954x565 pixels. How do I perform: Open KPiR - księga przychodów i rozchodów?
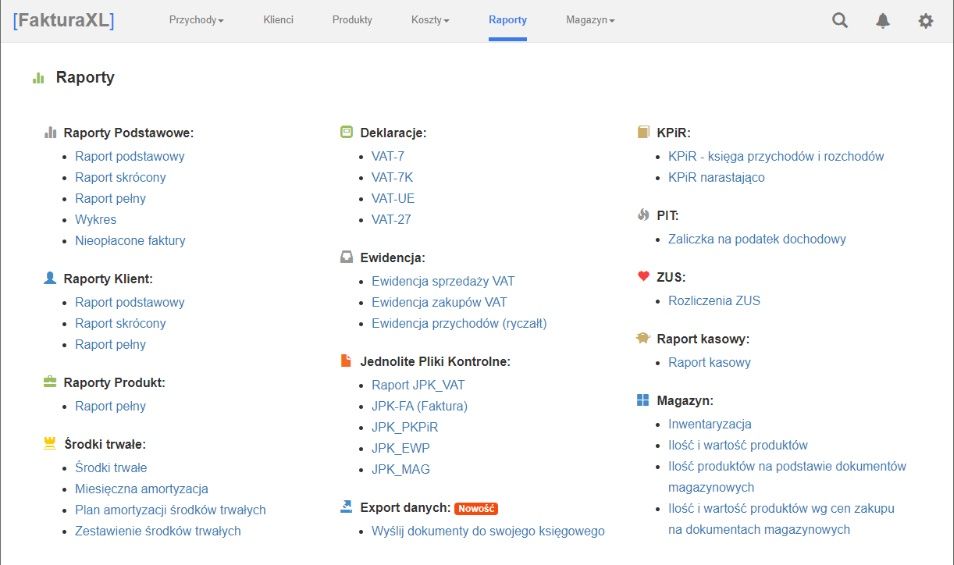(x=776, y=156)
